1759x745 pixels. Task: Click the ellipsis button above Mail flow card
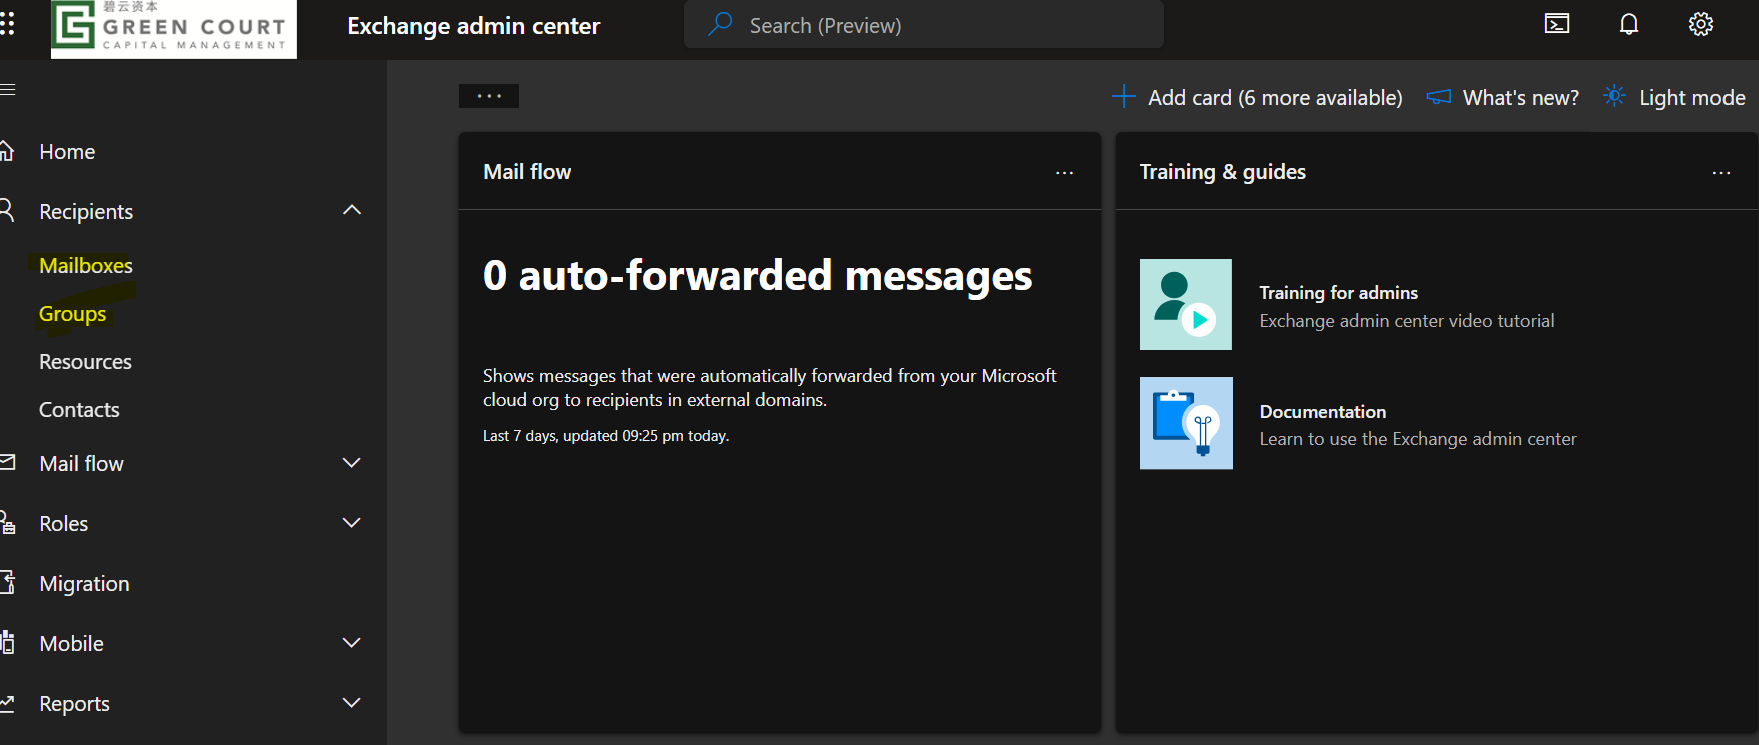point(489,96)
